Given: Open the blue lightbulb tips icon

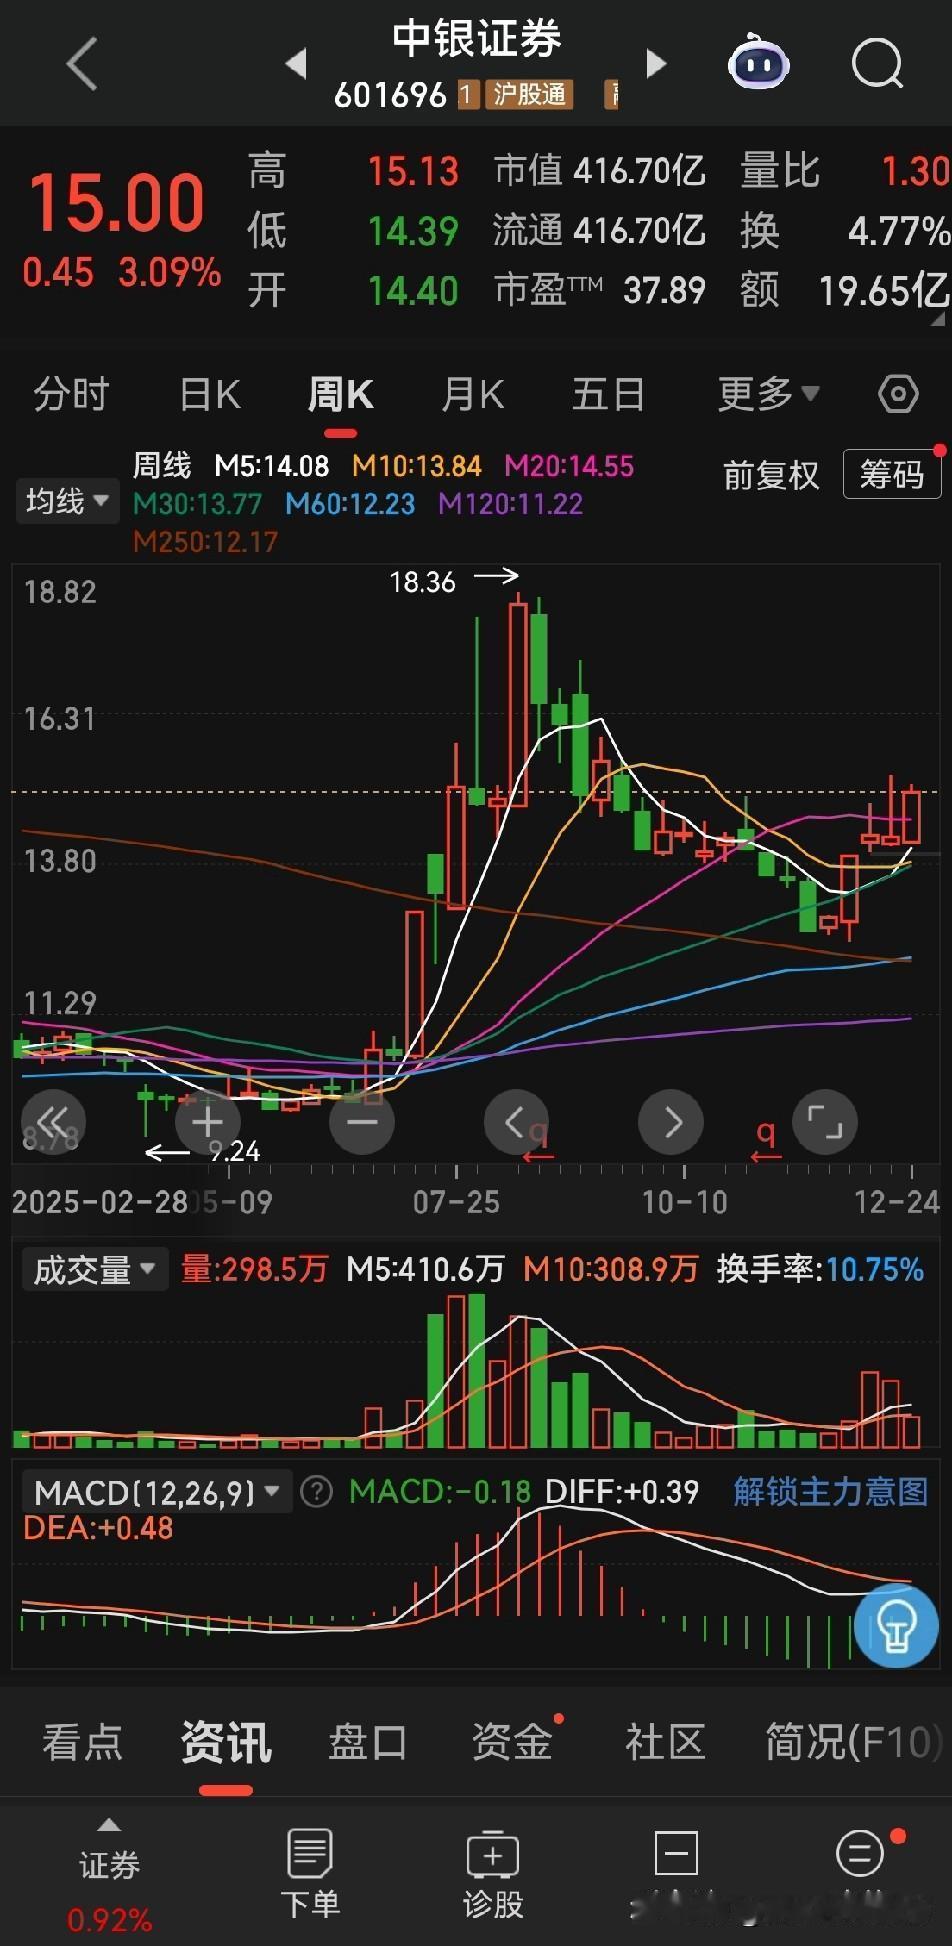Looking at the screenshot, I should coord(896,1626).
